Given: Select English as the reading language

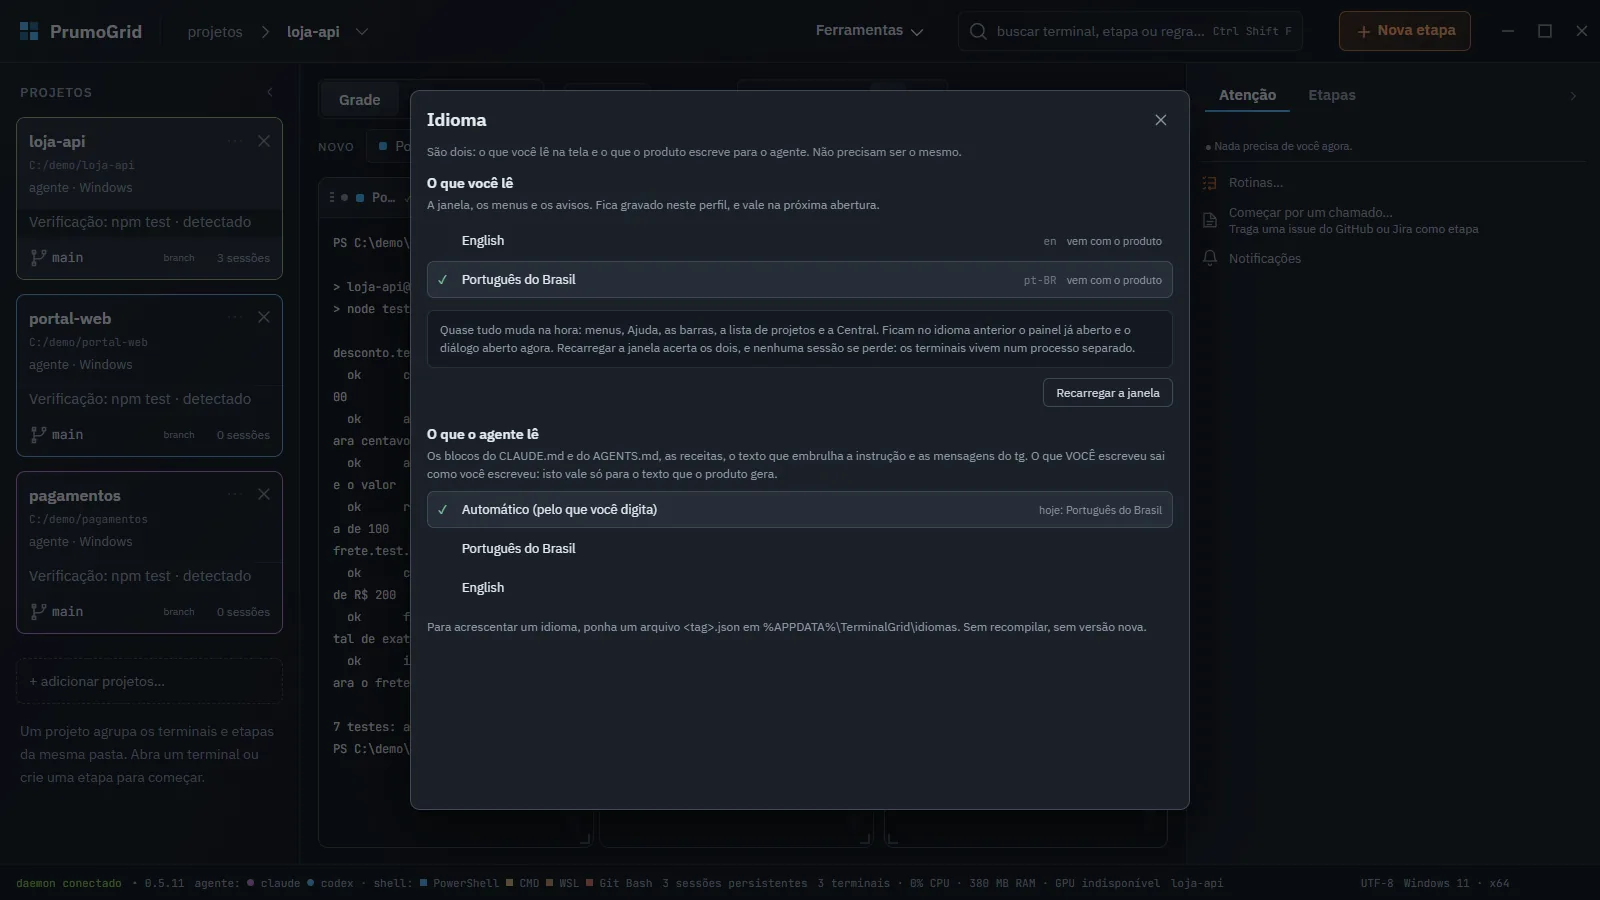Looking at the screenshot, I should (x=799, y=241).
